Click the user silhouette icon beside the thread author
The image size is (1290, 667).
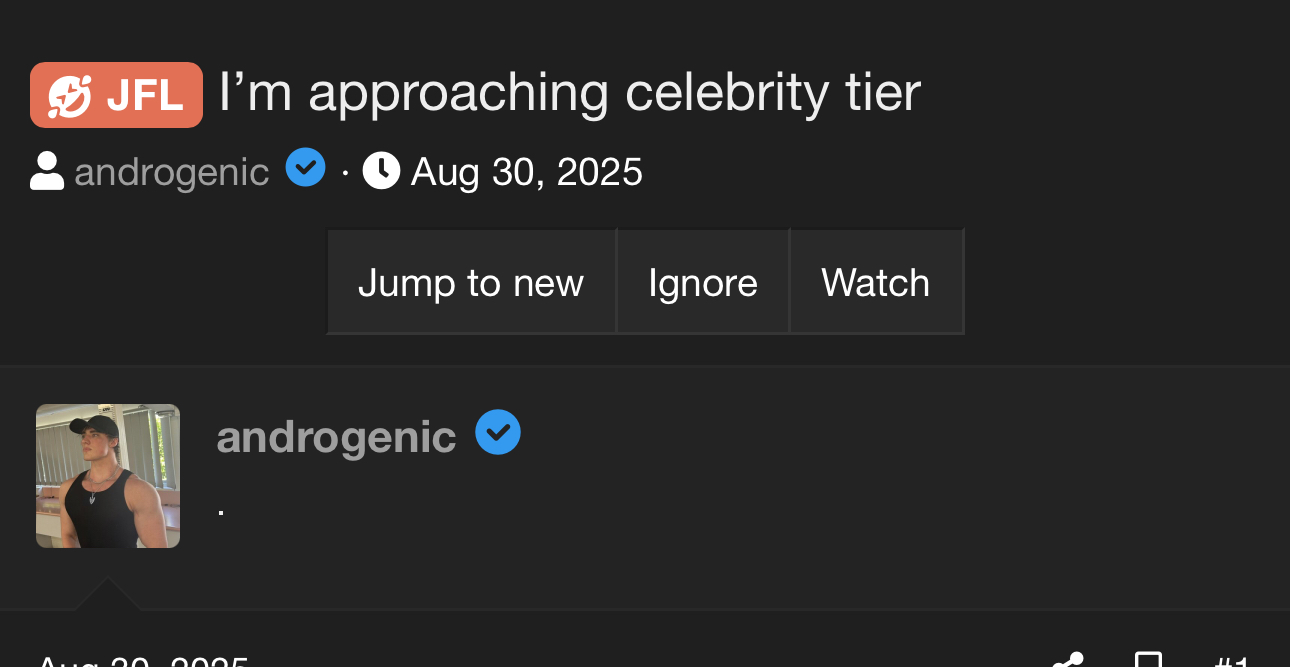click(47, 172)
